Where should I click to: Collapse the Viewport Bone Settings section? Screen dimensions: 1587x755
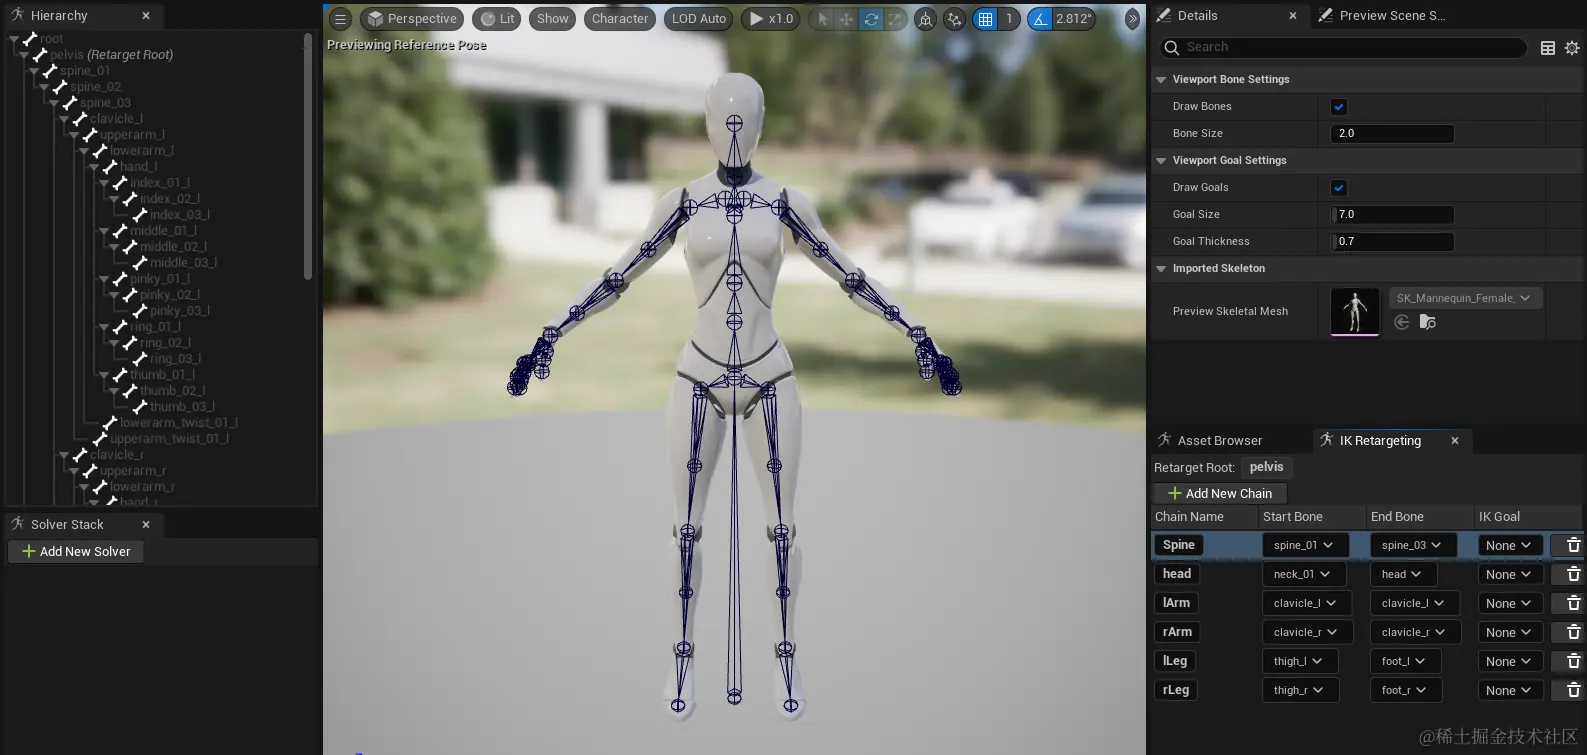[1161, 80]
